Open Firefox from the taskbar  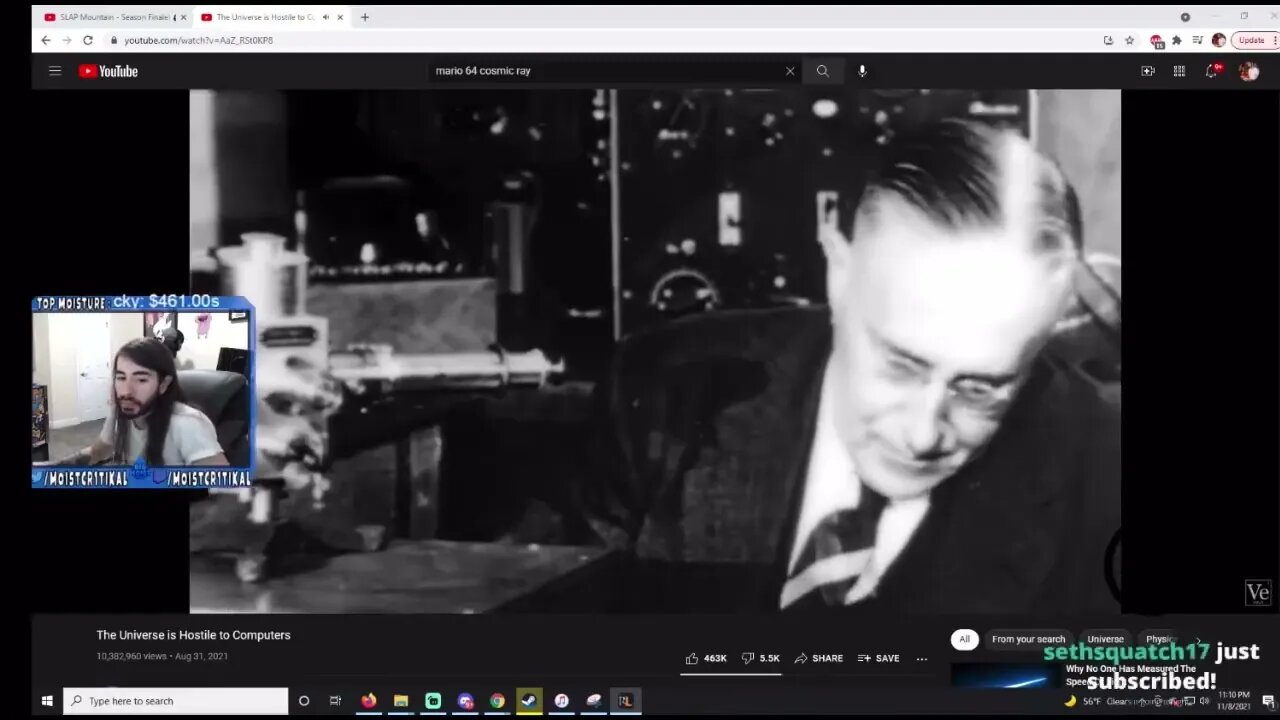click(369, 701)
